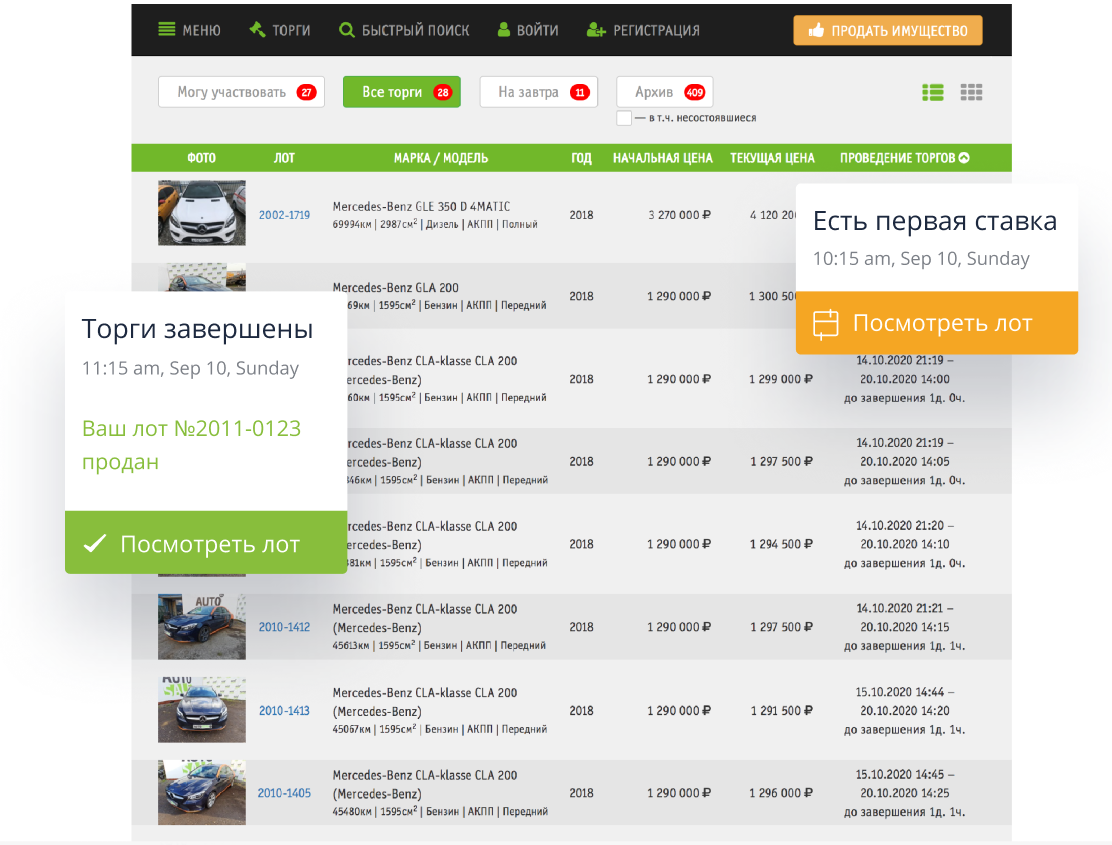Switch to the 'На завтра' tab
This screenshot has height=845, width=1112.
pyautogui.click(x=539, y=92)
